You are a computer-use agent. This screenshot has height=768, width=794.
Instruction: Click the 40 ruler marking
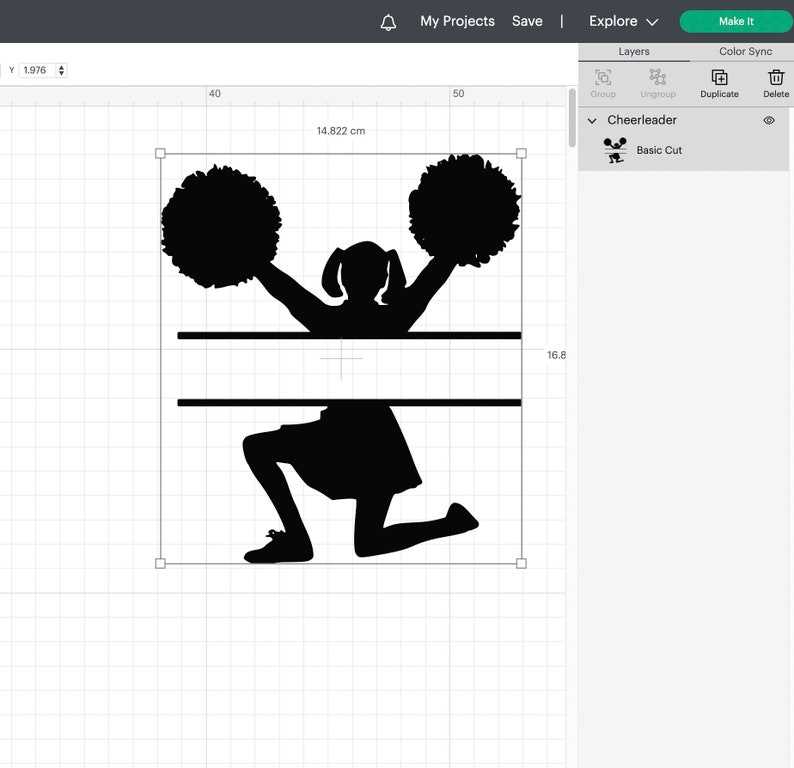[x=215, y=94]
